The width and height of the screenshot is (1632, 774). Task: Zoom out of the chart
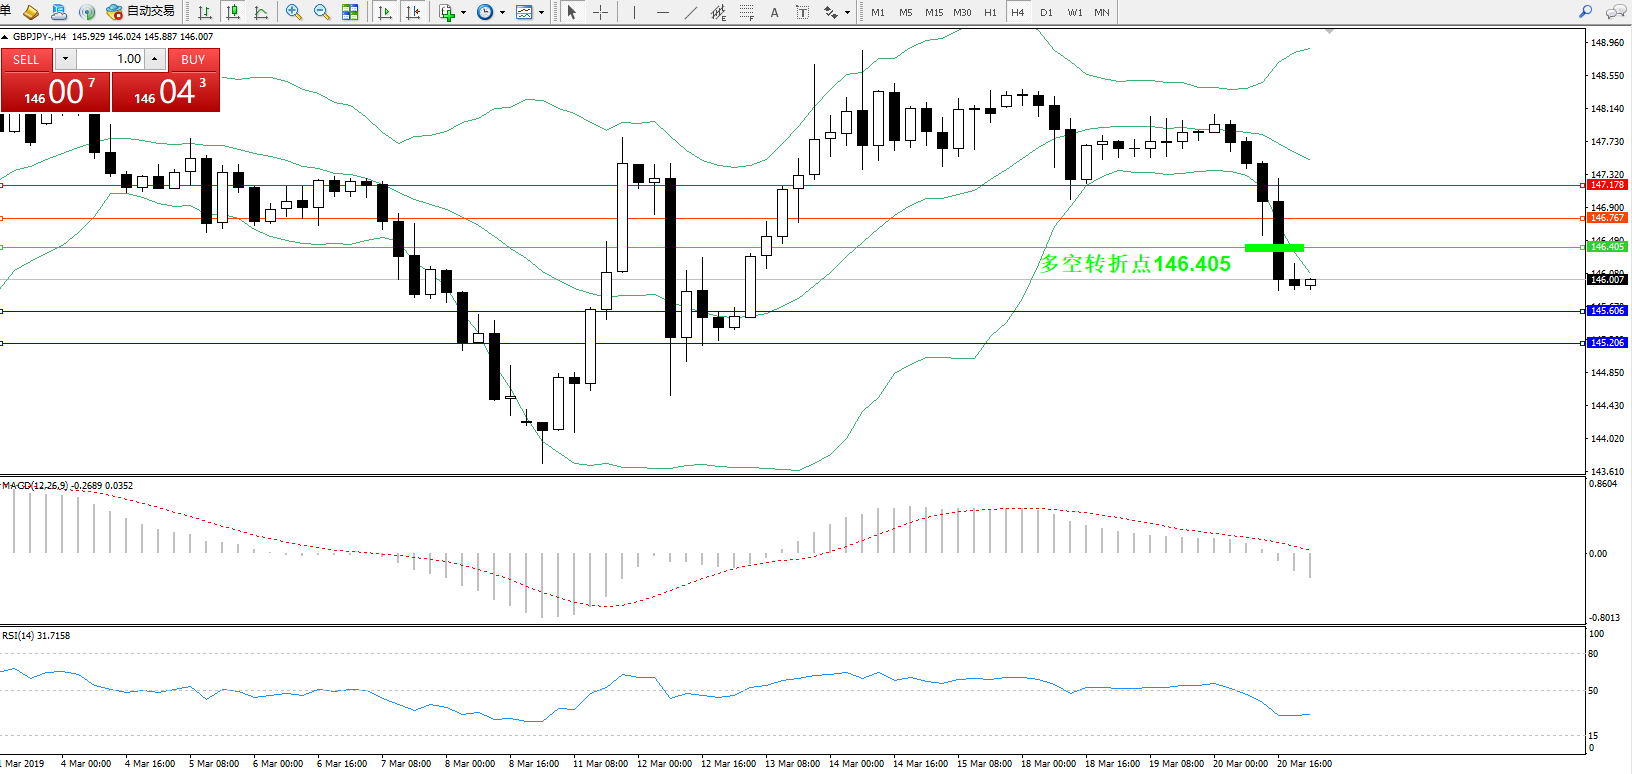click(x=322, y=12)
